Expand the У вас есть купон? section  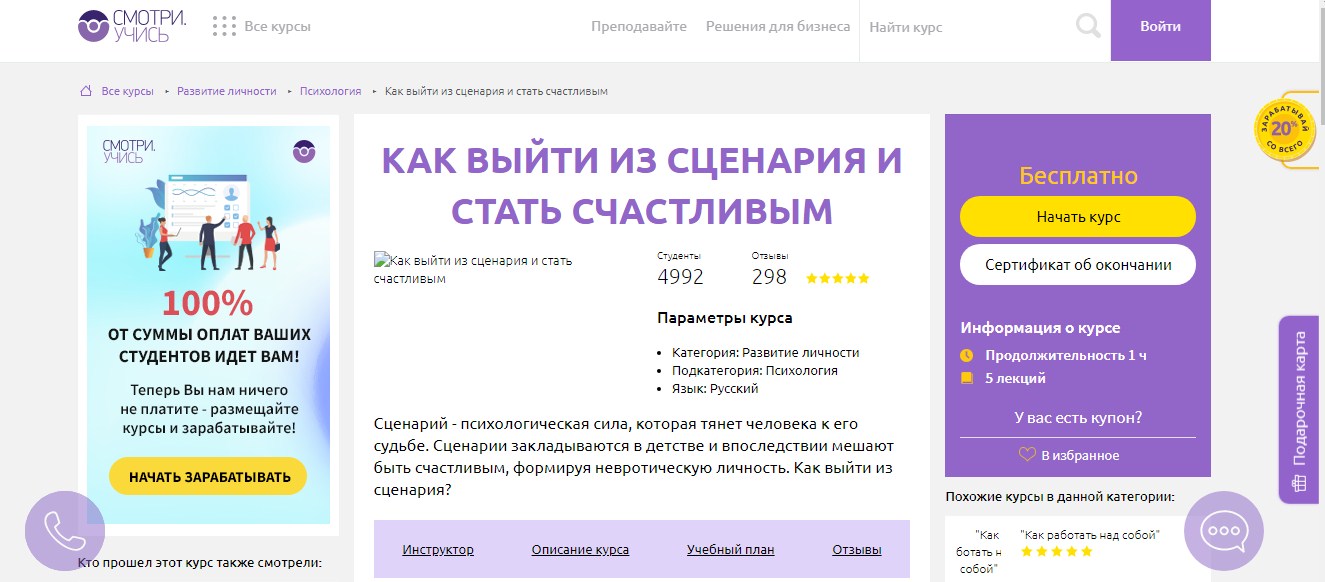pos(1077,418)
